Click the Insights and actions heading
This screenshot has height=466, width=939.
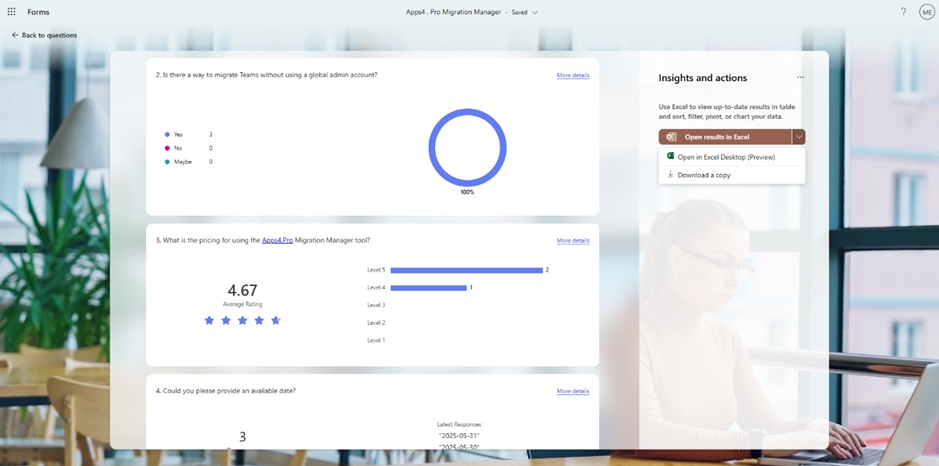pos(703,78)
